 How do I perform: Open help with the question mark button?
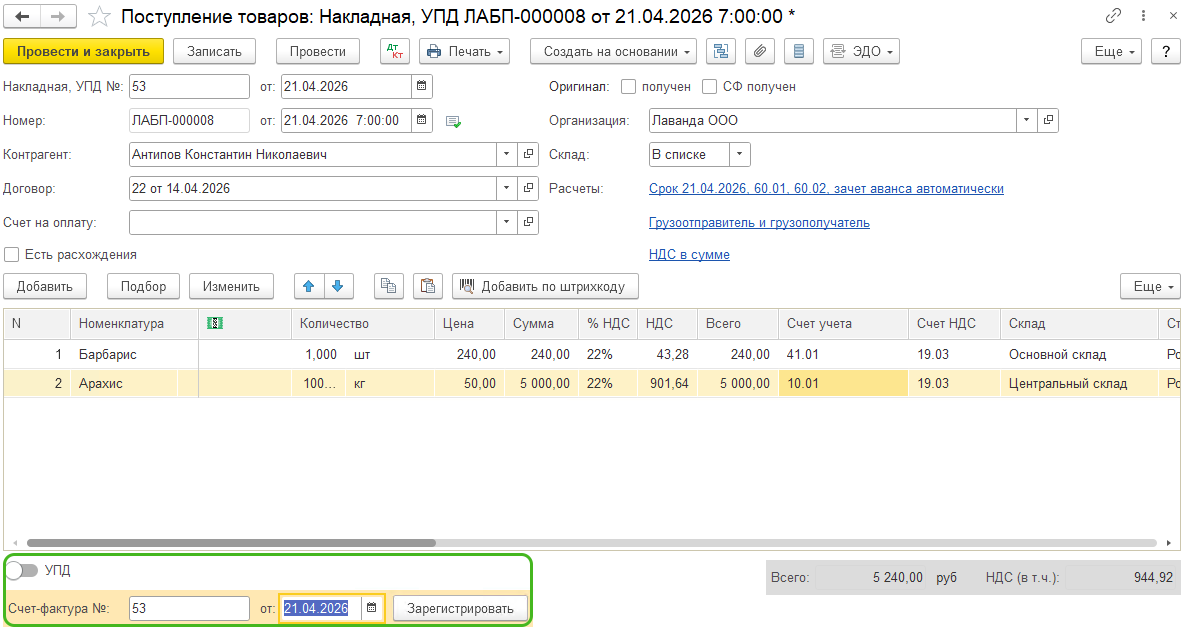point(1165,51)
